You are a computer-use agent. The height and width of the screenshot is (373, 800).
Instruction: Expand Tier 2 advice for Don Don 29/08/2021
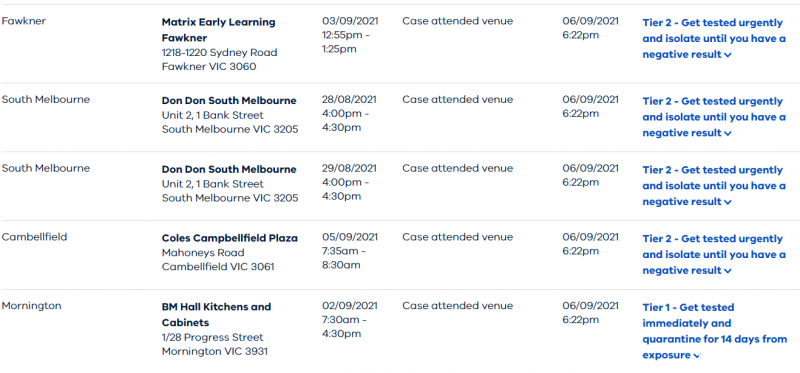pos(713,186)
